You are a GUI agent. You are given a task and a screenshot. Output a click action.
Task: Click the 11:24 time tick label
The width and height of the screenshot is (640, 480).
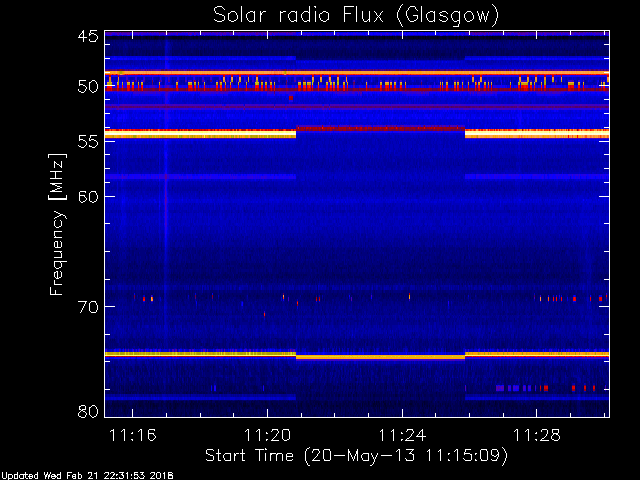(402, 435)
